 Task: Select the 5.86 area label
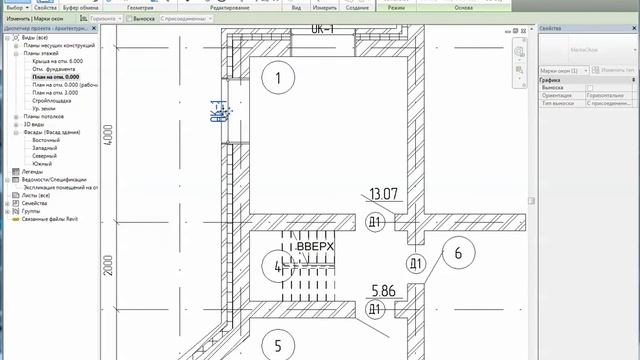coord(384,291)
